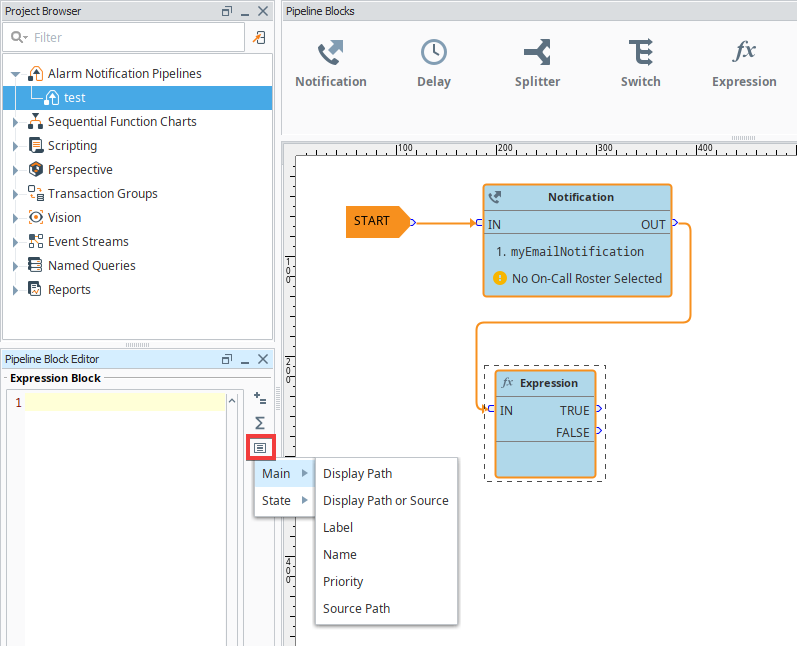
Task: Click the warning icon beside No On-Call Roster
Action: pyautogui.click(x=500, y=279)
